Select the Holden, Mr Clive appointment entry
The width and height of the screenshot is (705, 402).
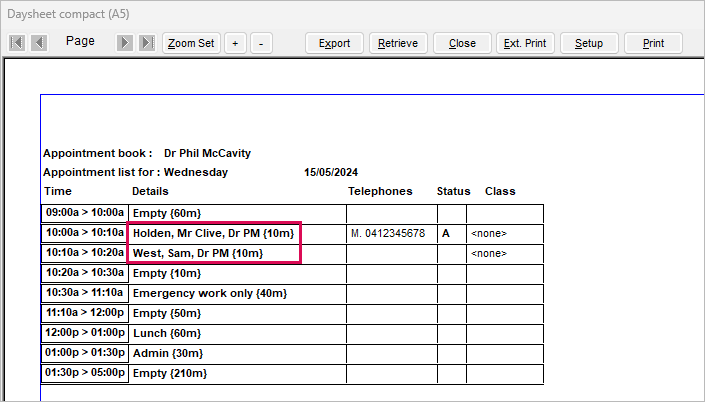pos(214,233)
